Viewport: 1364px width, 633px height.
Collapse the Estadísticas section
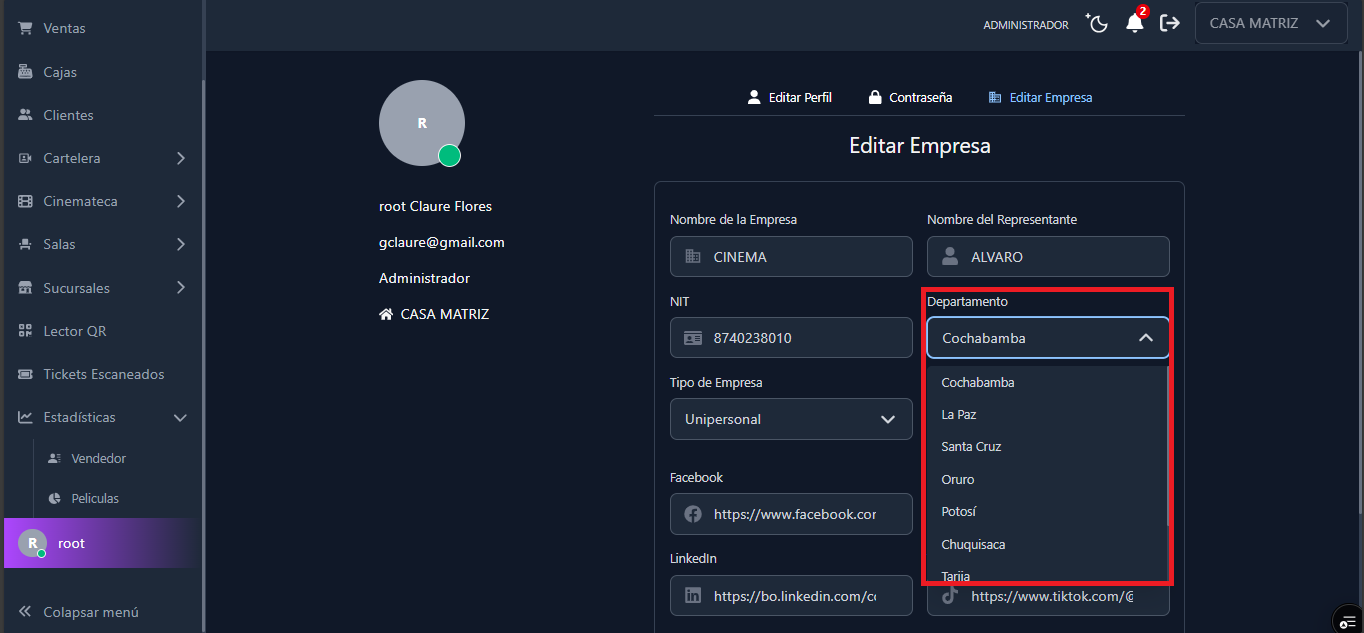point(180,417)
